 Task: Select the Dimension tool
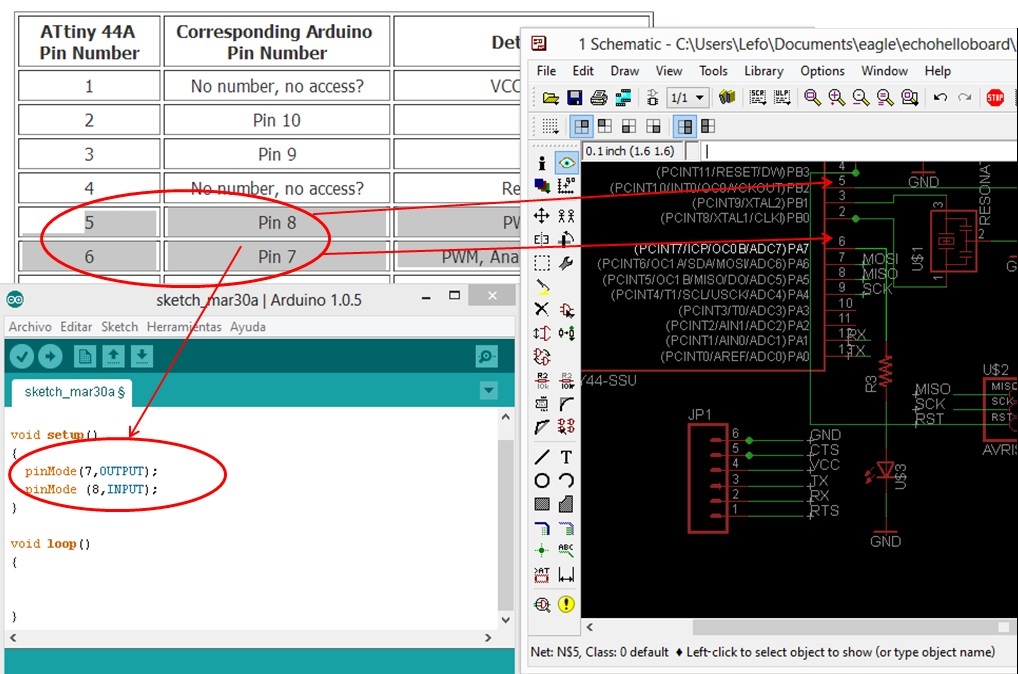coord(566,575)
